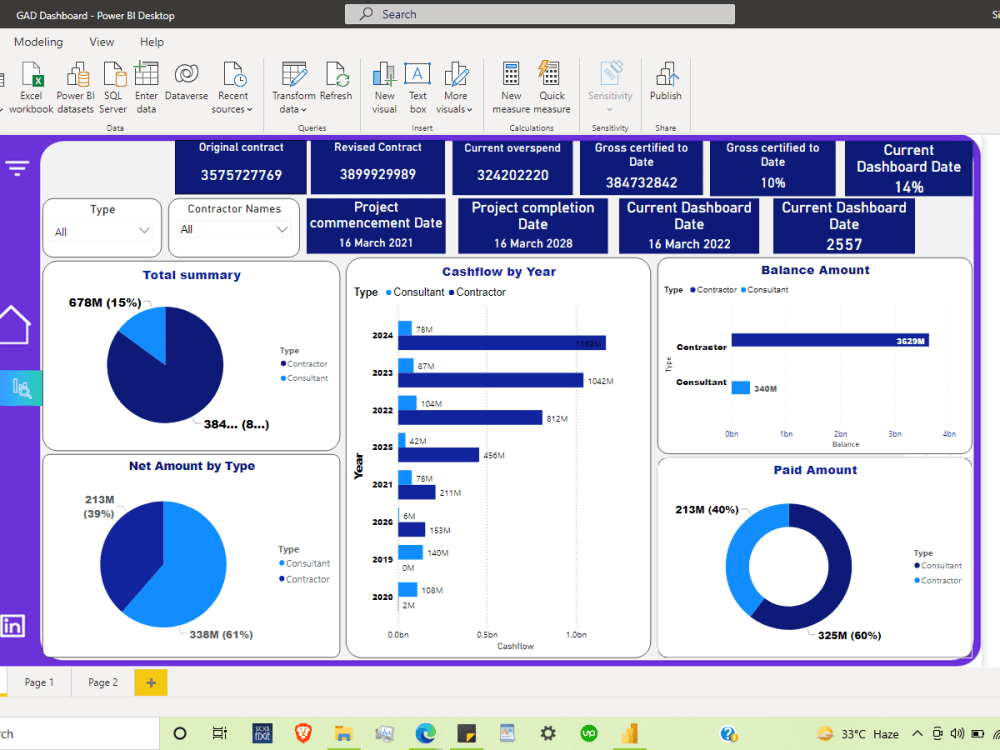1000x750 pixels.
Task: Switch to the View ribbon tab
Action: pos(101,42)
